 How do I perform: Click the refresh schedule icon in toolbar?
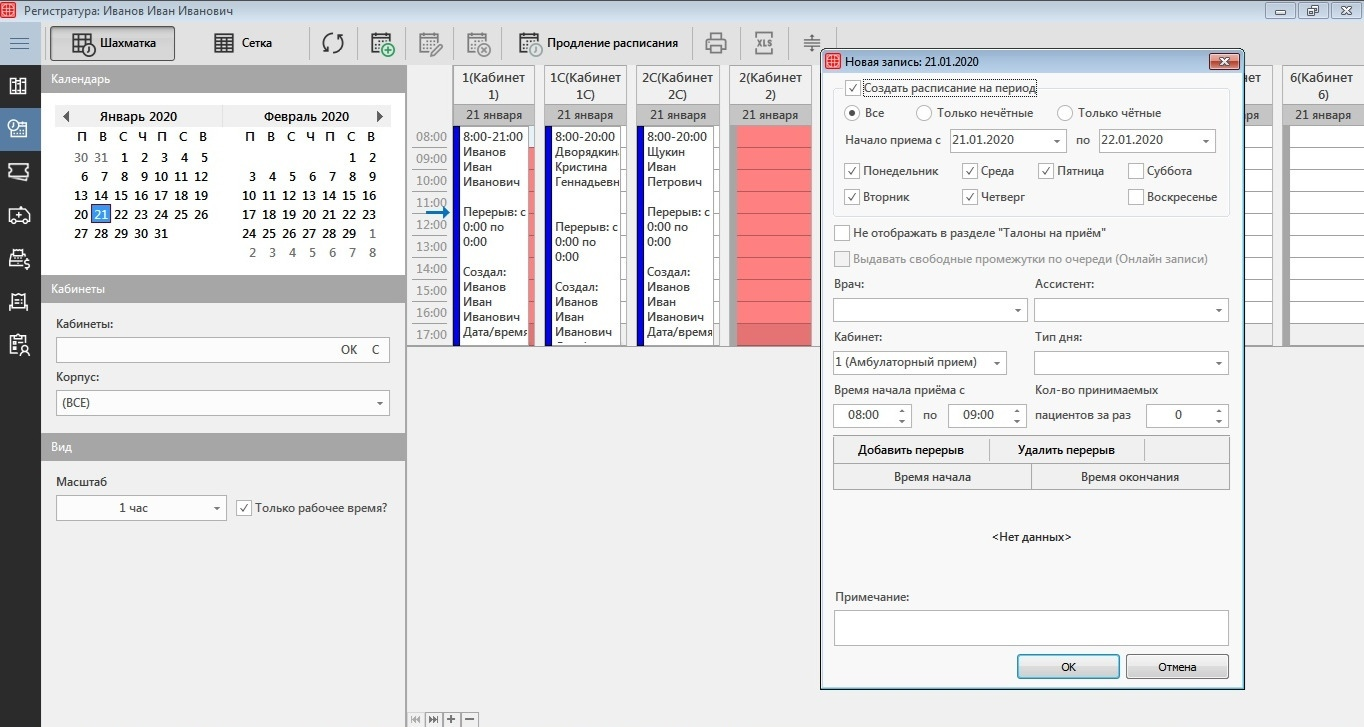pyautogui.click(x=332, y=43)
